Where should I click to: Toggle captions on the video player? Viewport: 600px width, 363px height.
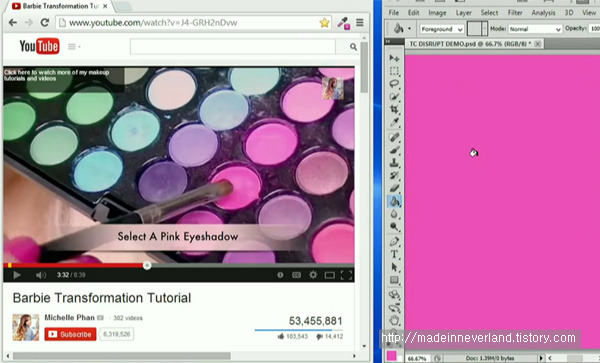(x=297, y=275)
